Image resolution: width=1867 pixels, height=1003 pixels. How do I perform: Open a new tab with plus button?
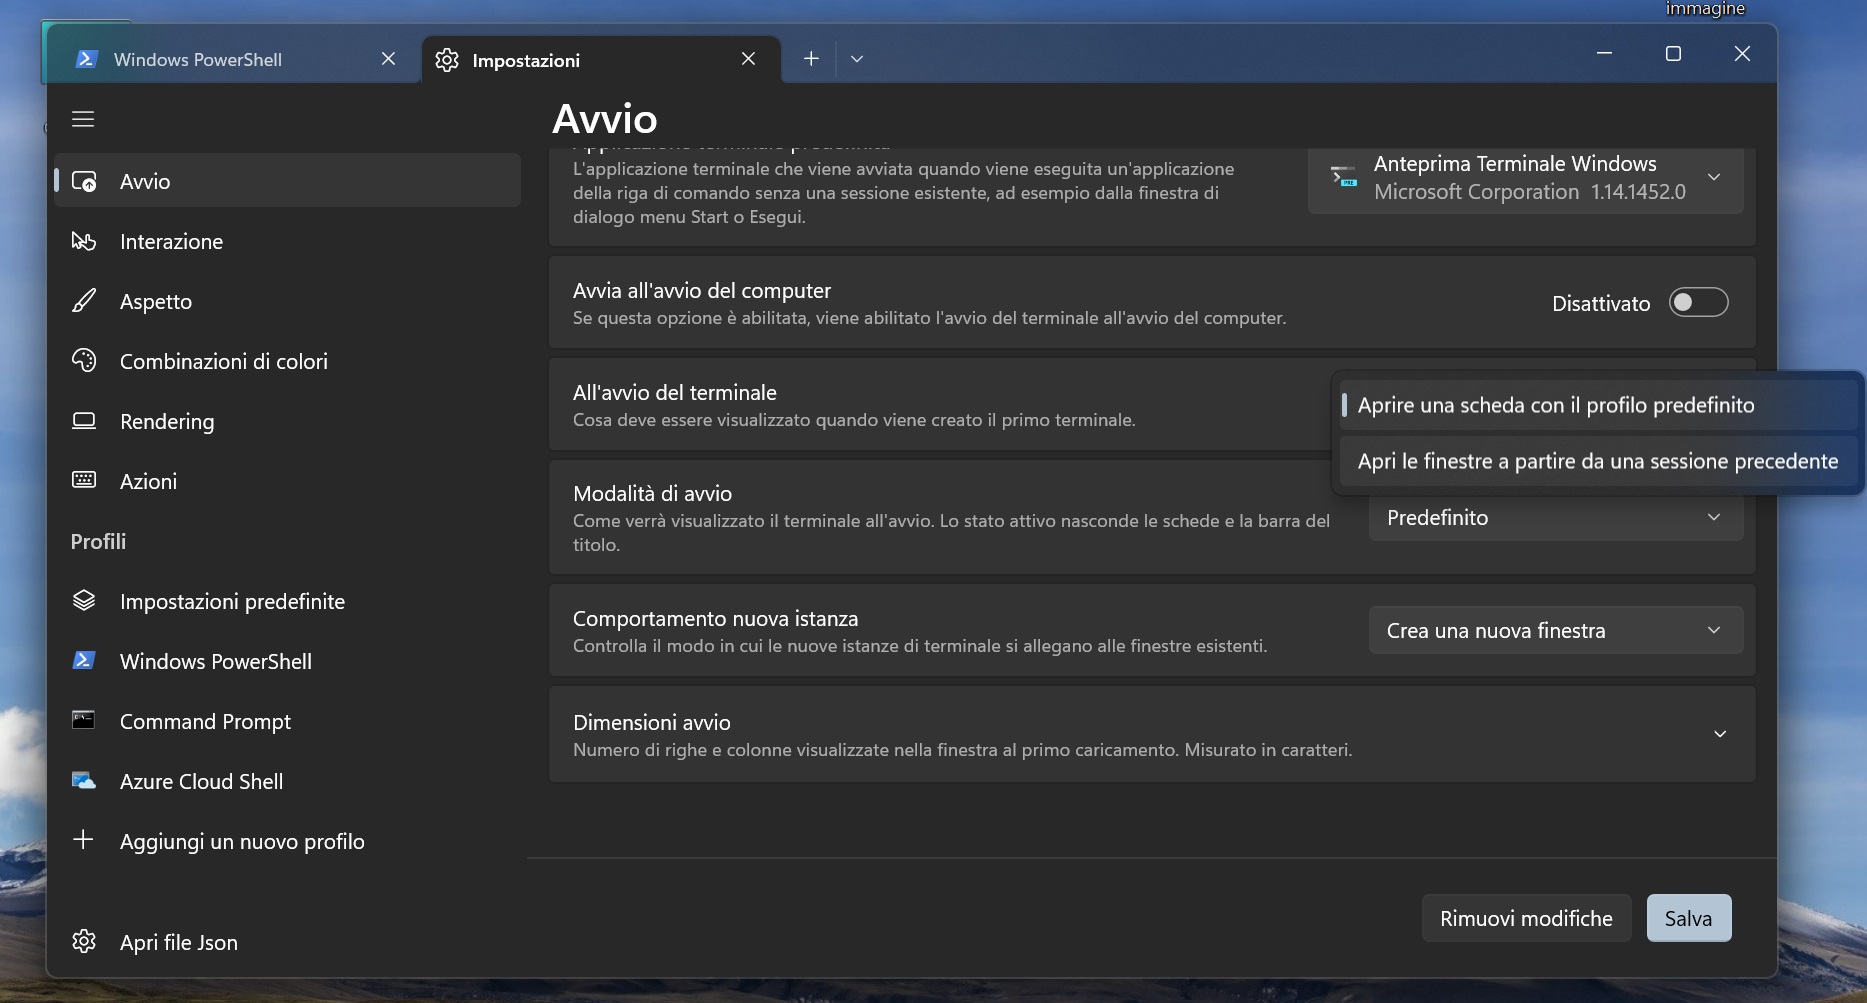click(811, 59)
